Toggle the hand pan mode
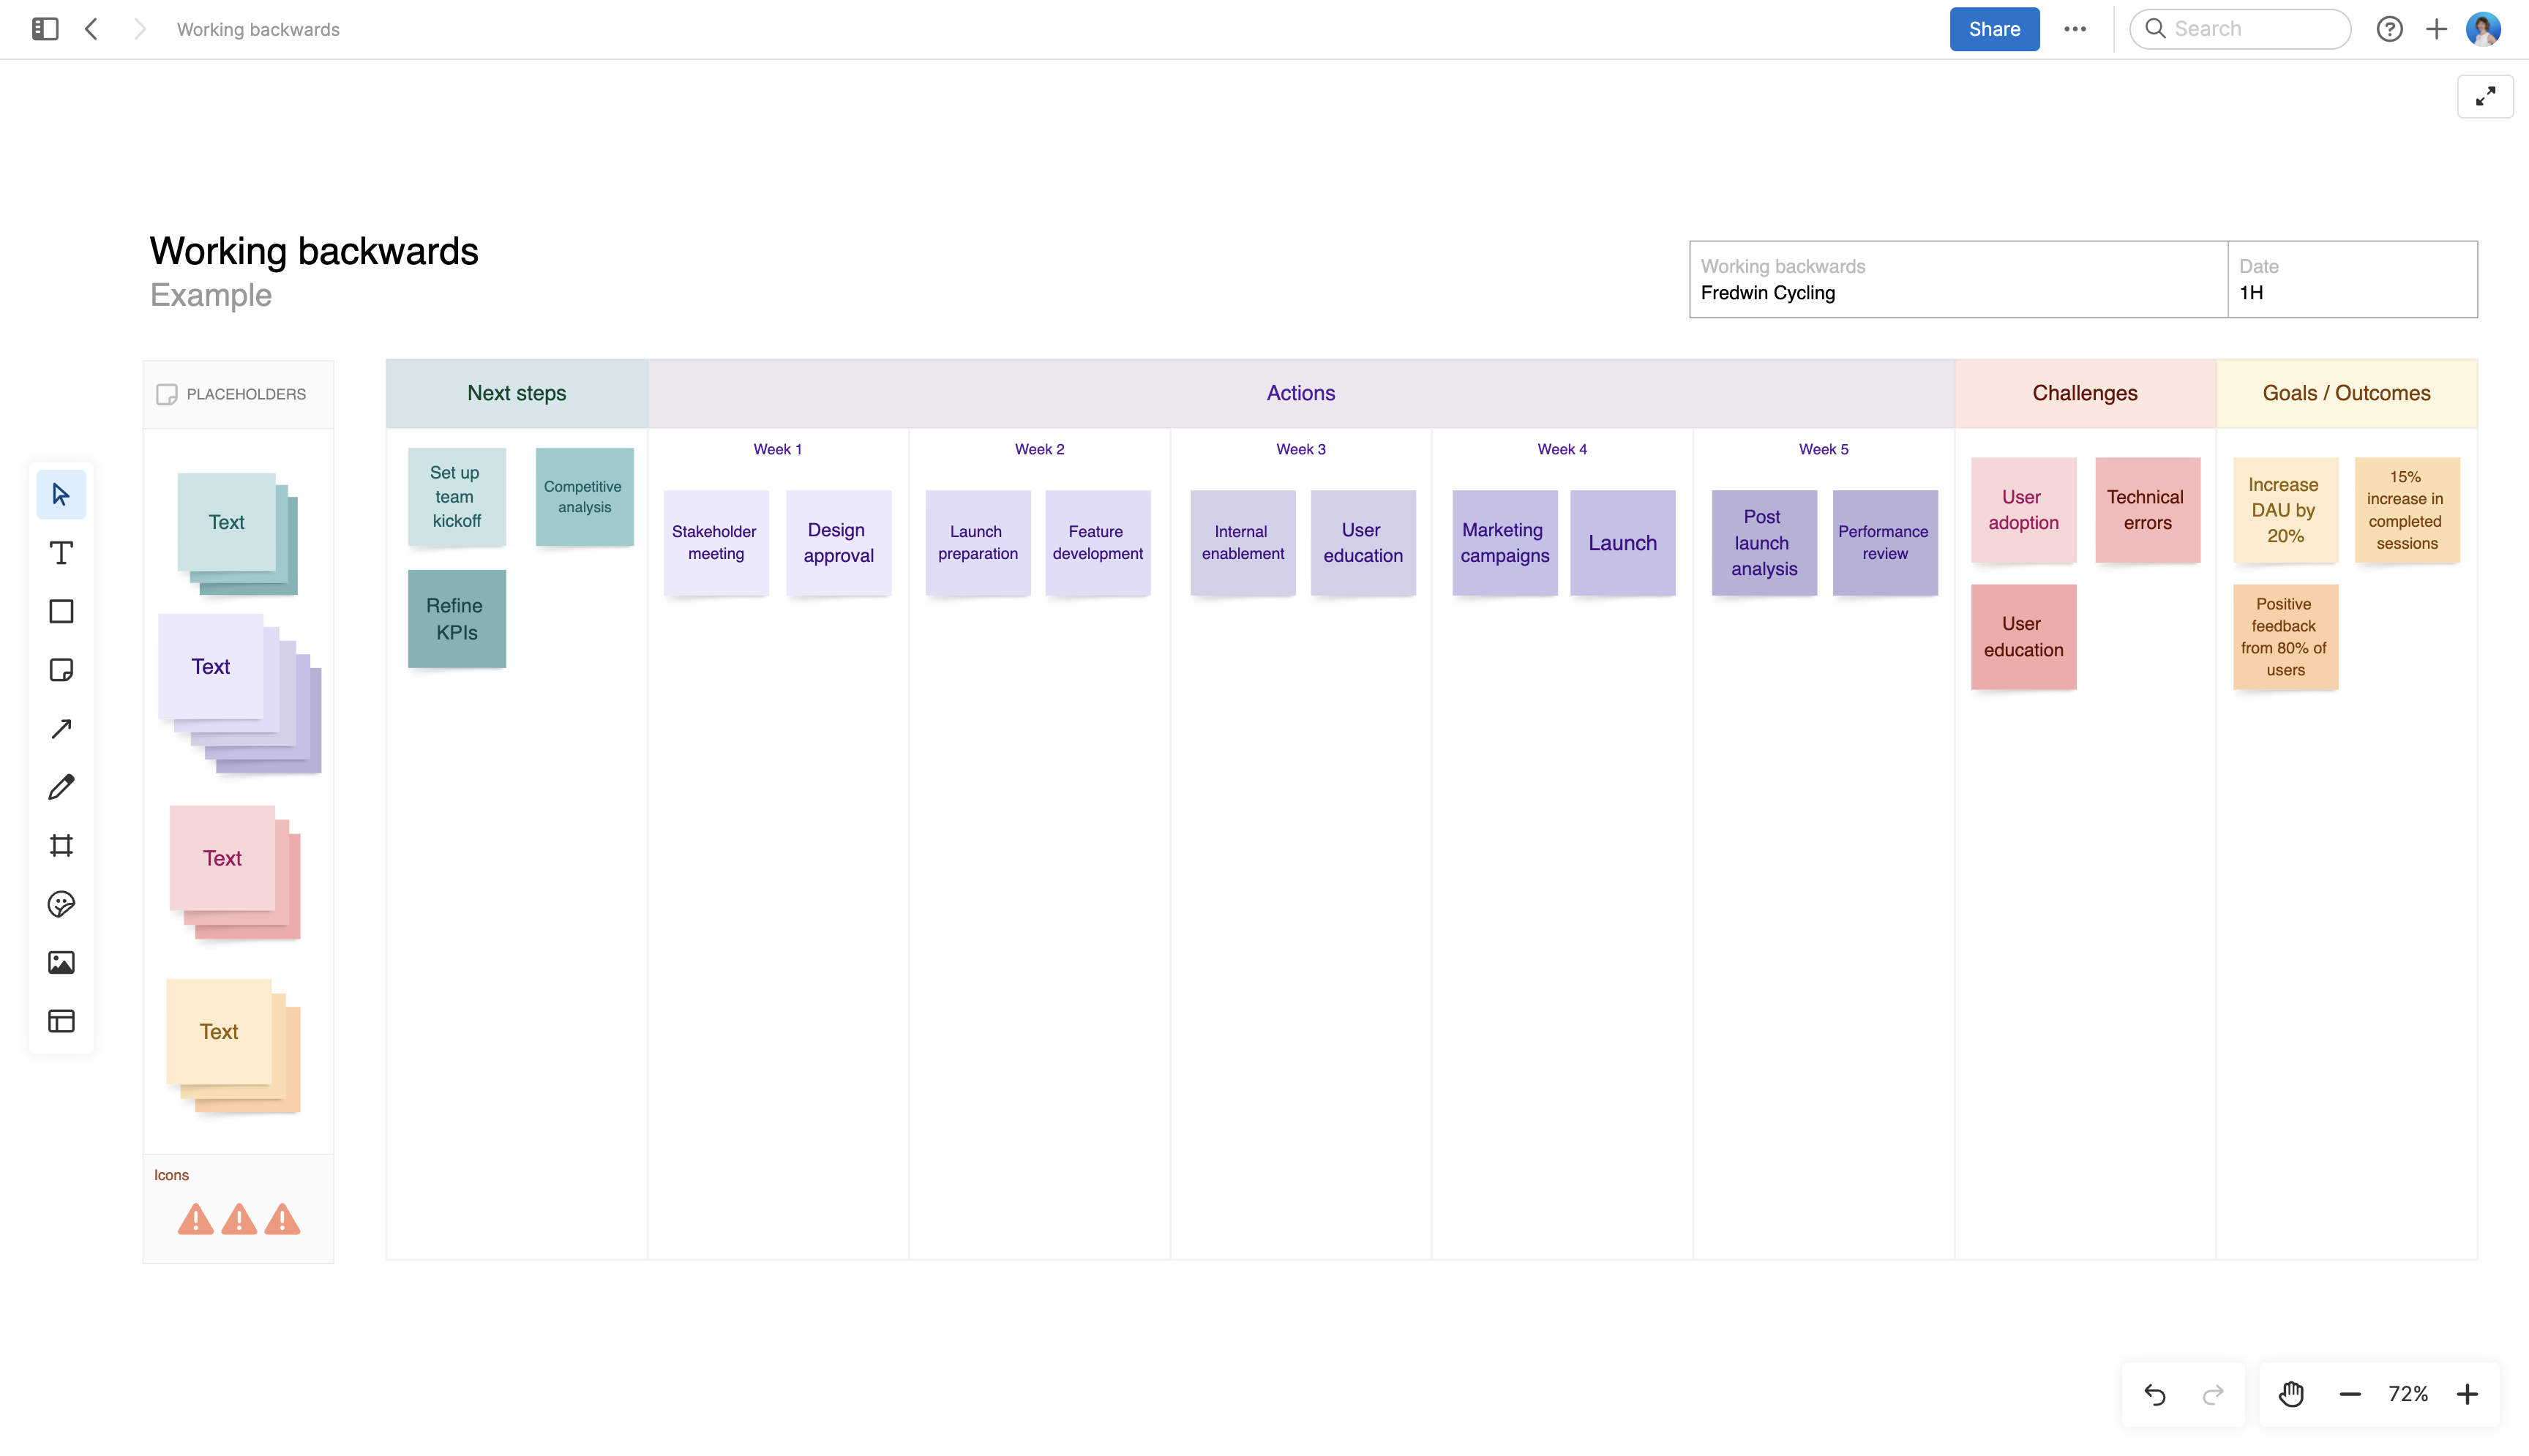2529x1456 pixels. coord(2291,1394)
